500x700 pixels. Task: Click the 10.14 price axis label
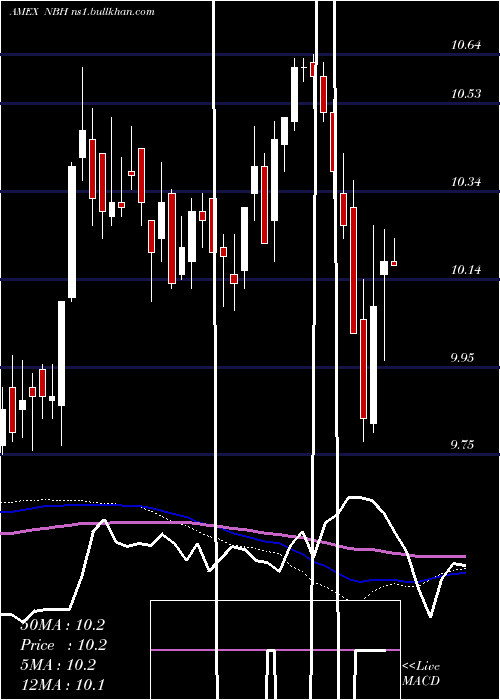pyautogui.click(x=466, y=270)
